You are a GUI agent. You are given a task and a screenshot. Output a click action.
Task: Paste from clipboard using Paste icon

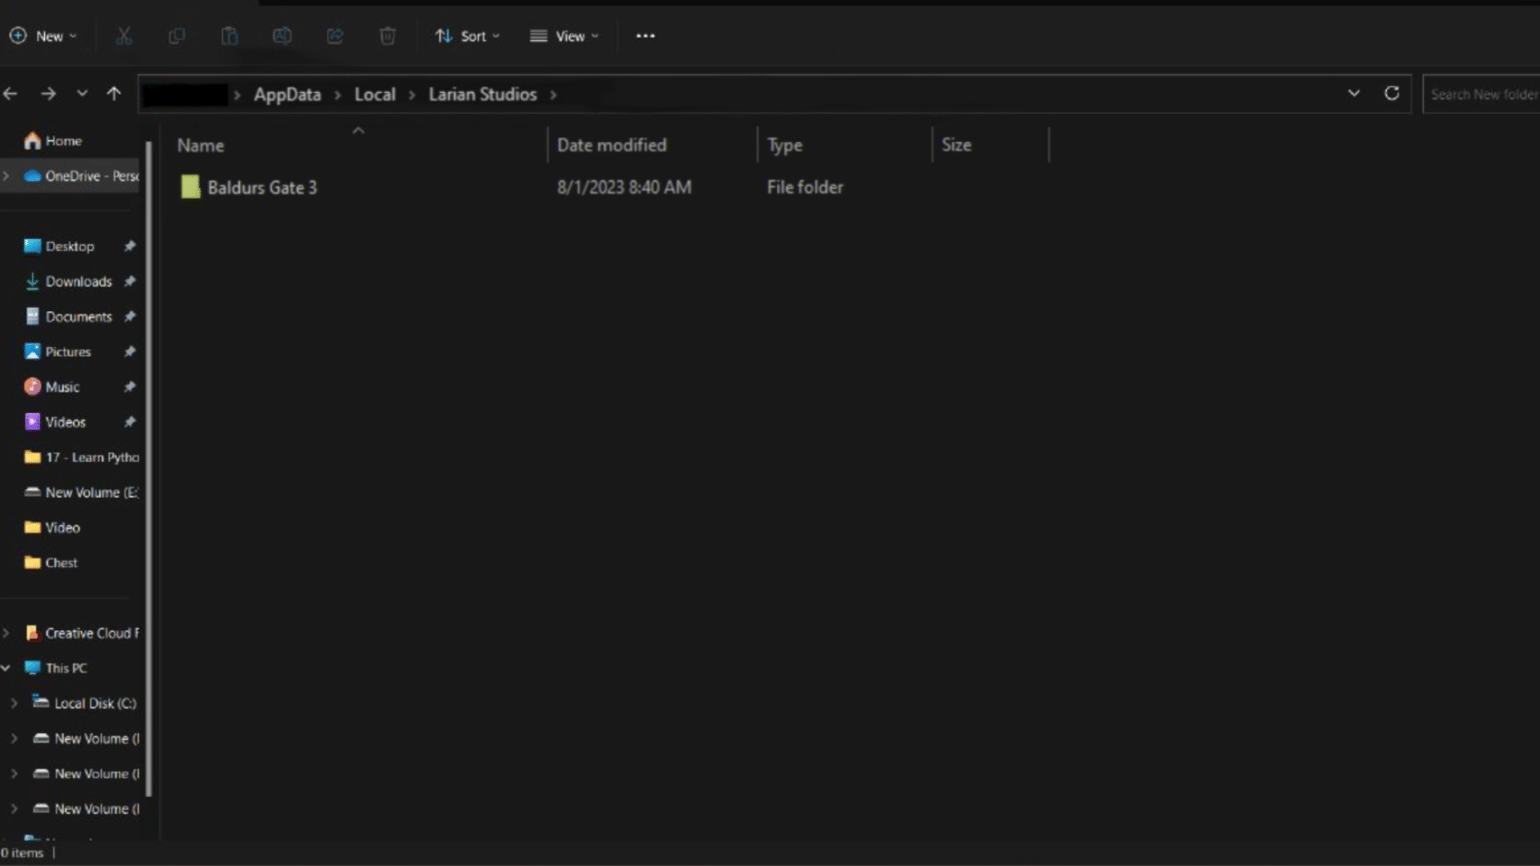230,36
